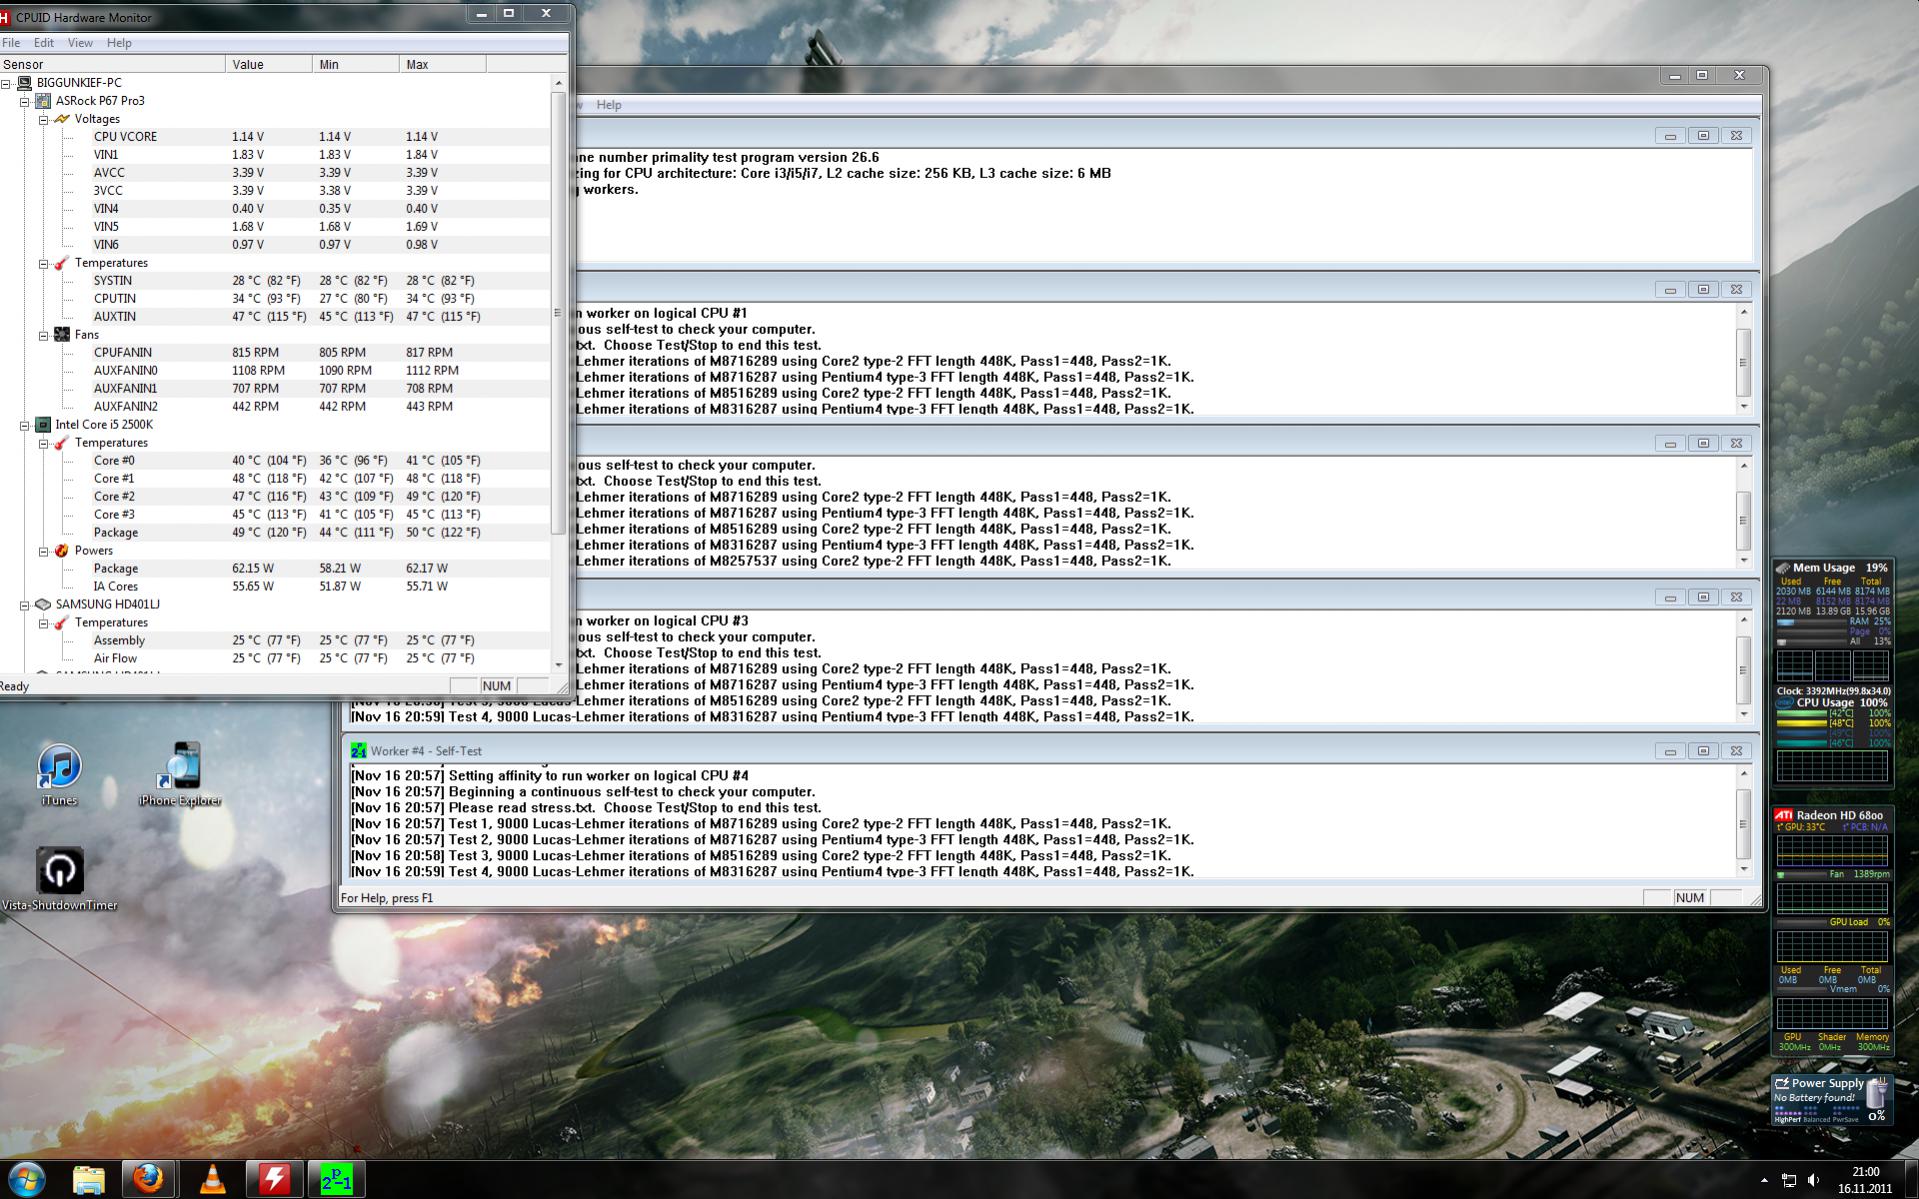Open the Help menu in HWMonitor
The width and height of the screenshot is (1919, 1199).
119,43
